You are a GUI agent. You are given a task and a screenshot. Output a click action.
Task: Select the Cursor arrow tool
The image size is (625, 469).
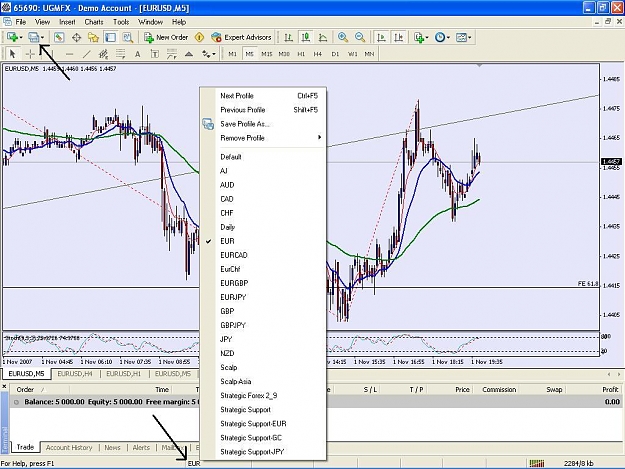click(x=12, y=54)
